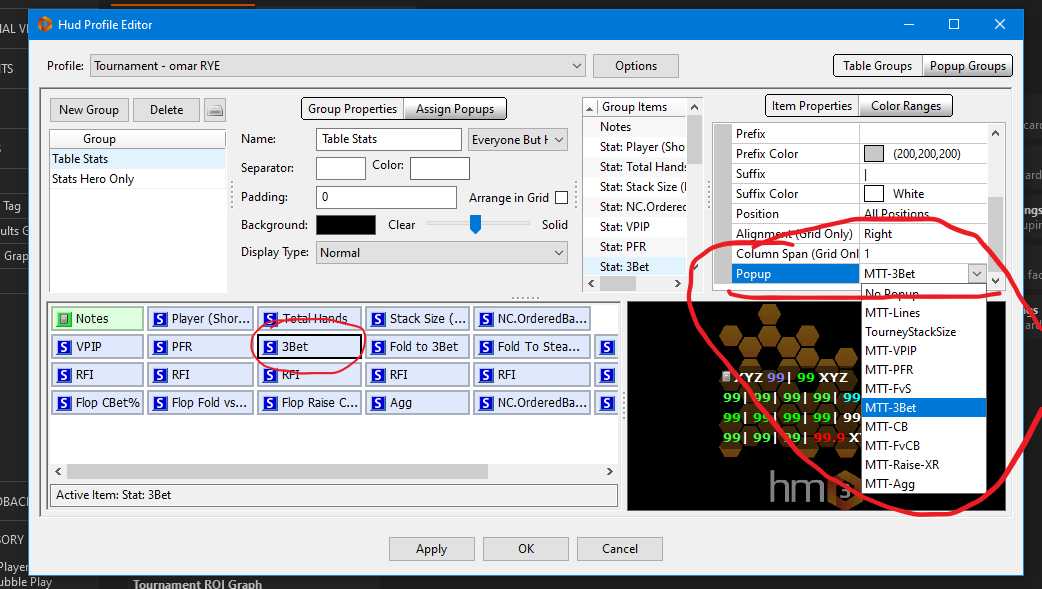Image resolution: width=1042 pixels, height=589 pixels.
Task: Select Table Stats group row
Action: [138, 159]
